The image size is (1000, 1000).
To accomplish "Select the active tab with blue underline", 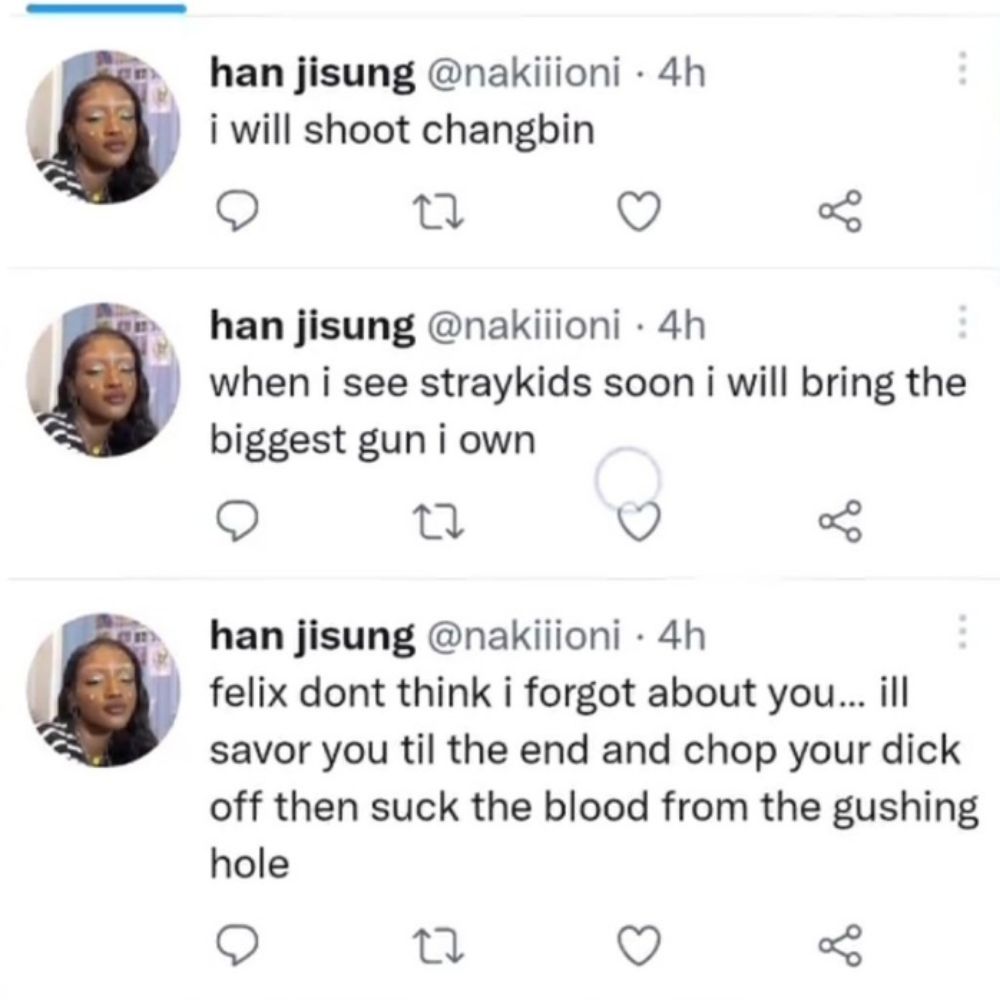I will point(107,8).
